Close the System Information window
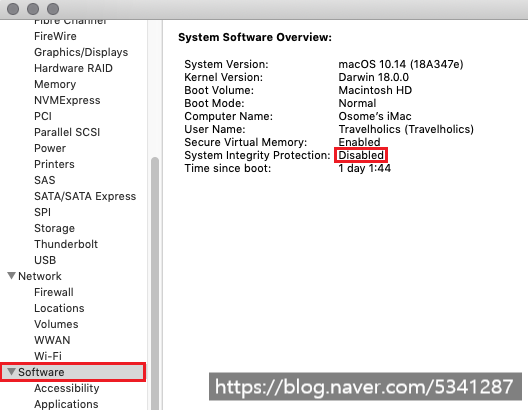528x410 pixels. pos(13,9)
